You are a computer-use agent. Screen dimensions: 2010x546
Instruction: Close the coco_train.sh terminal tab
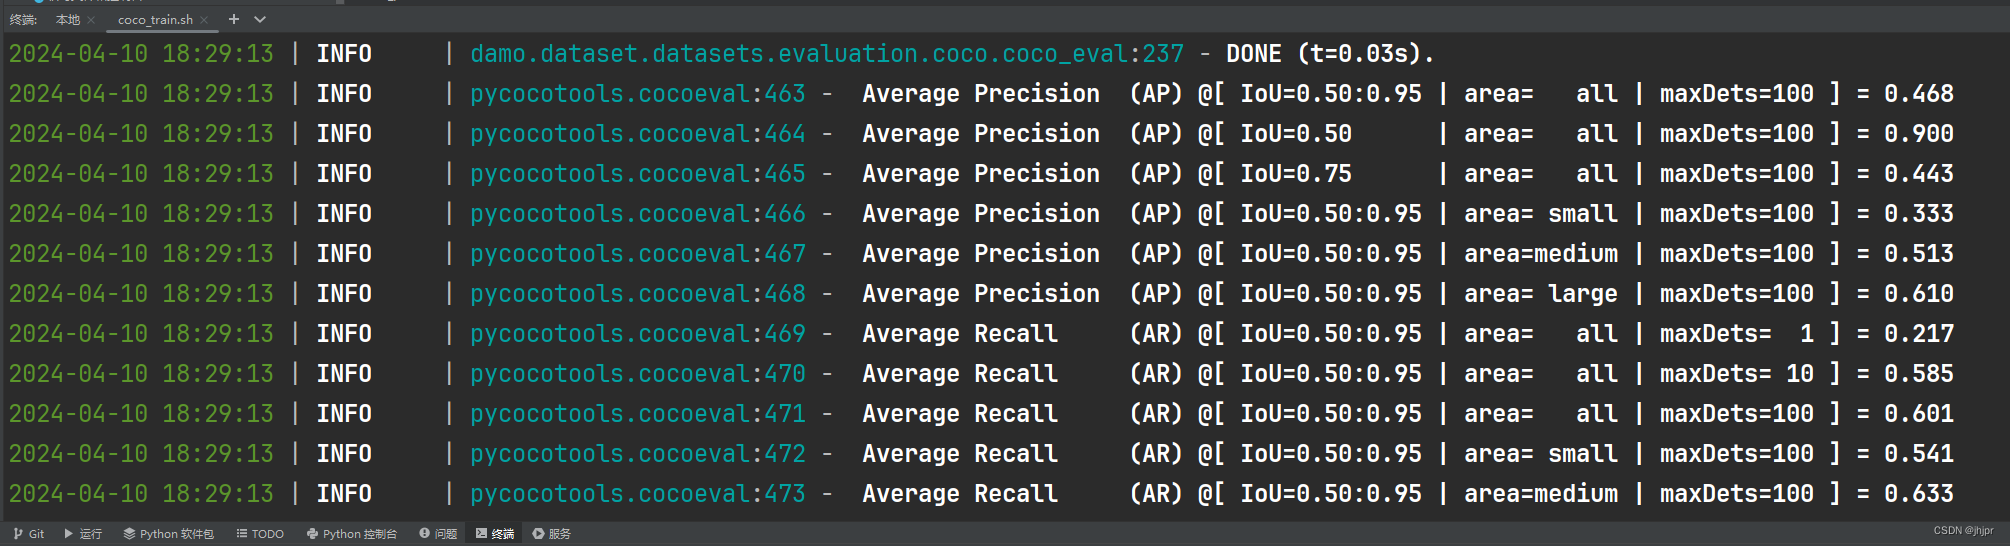pos(204,20)
